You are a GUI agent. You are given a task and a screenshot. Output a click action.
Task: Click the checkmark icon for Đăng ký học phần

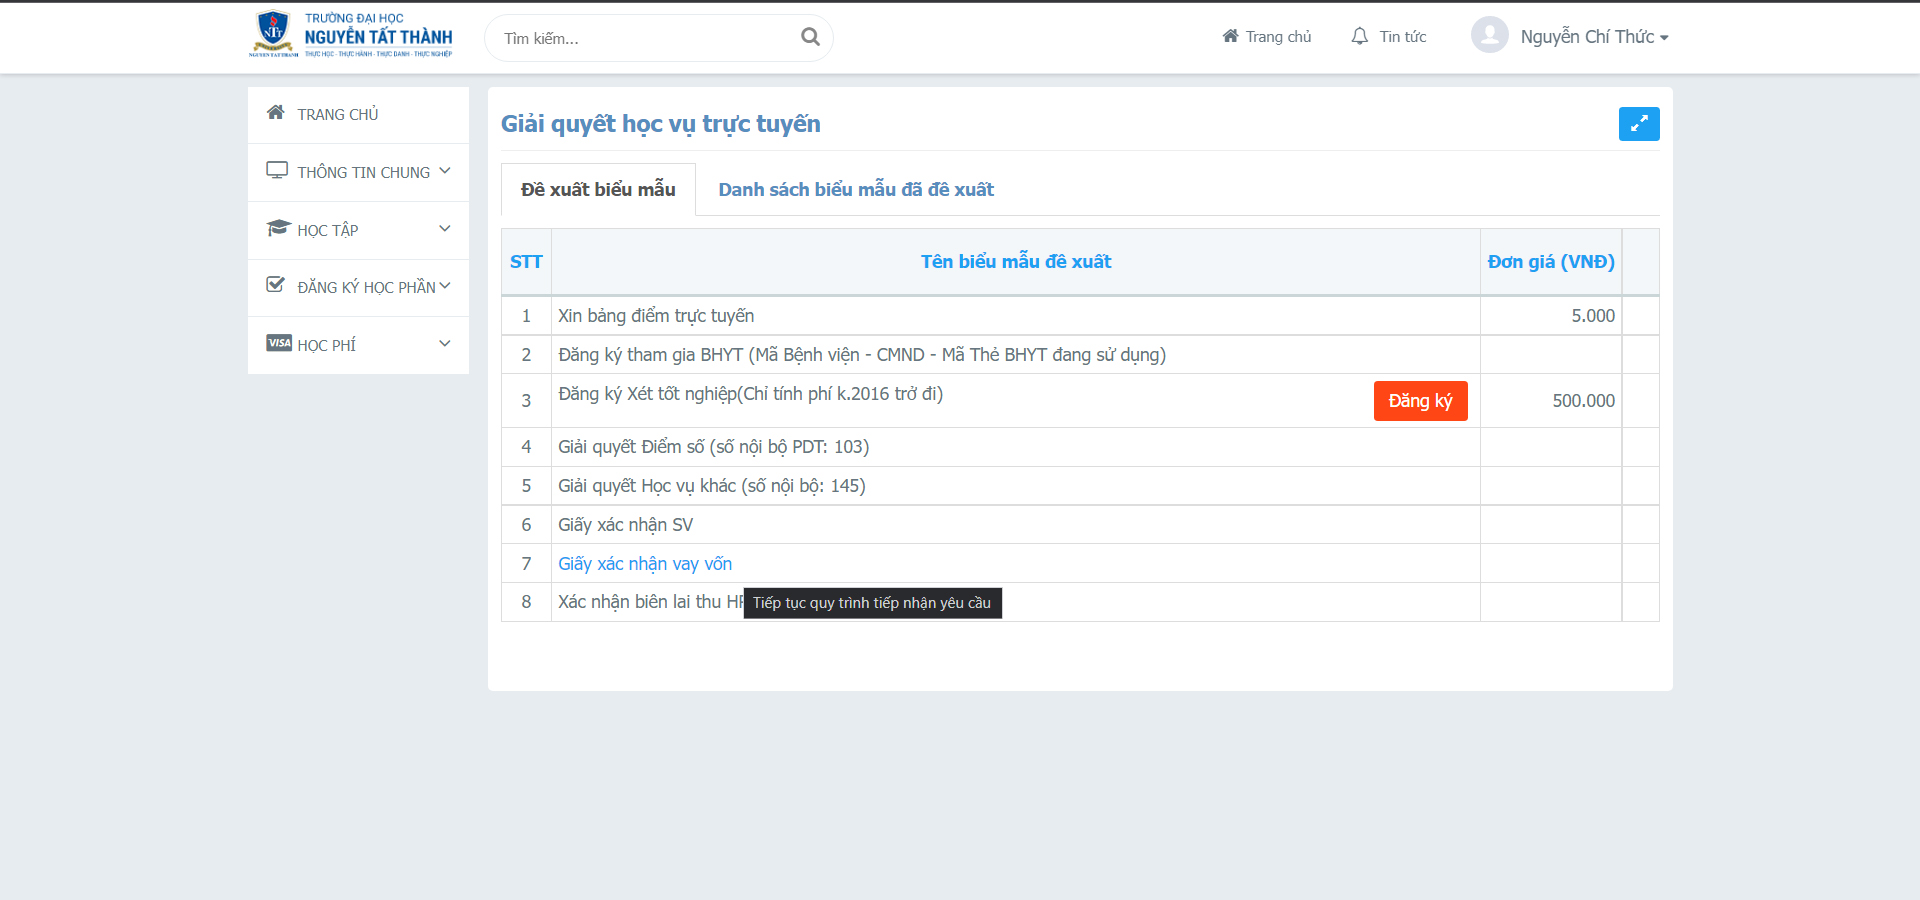[x=276, y=285]
